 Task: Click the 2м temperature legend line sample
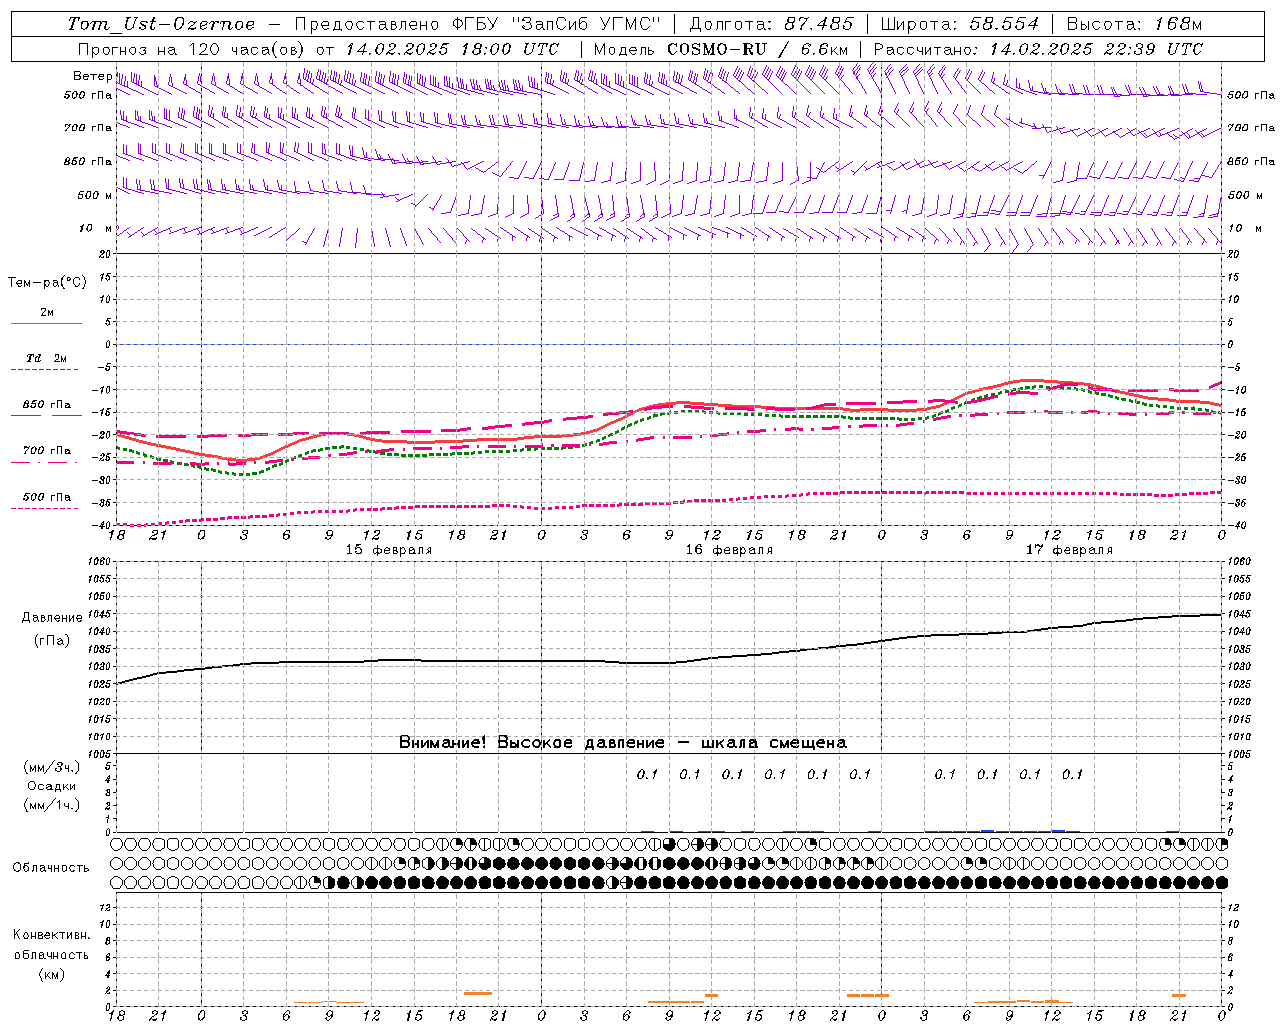pos(47,324)
